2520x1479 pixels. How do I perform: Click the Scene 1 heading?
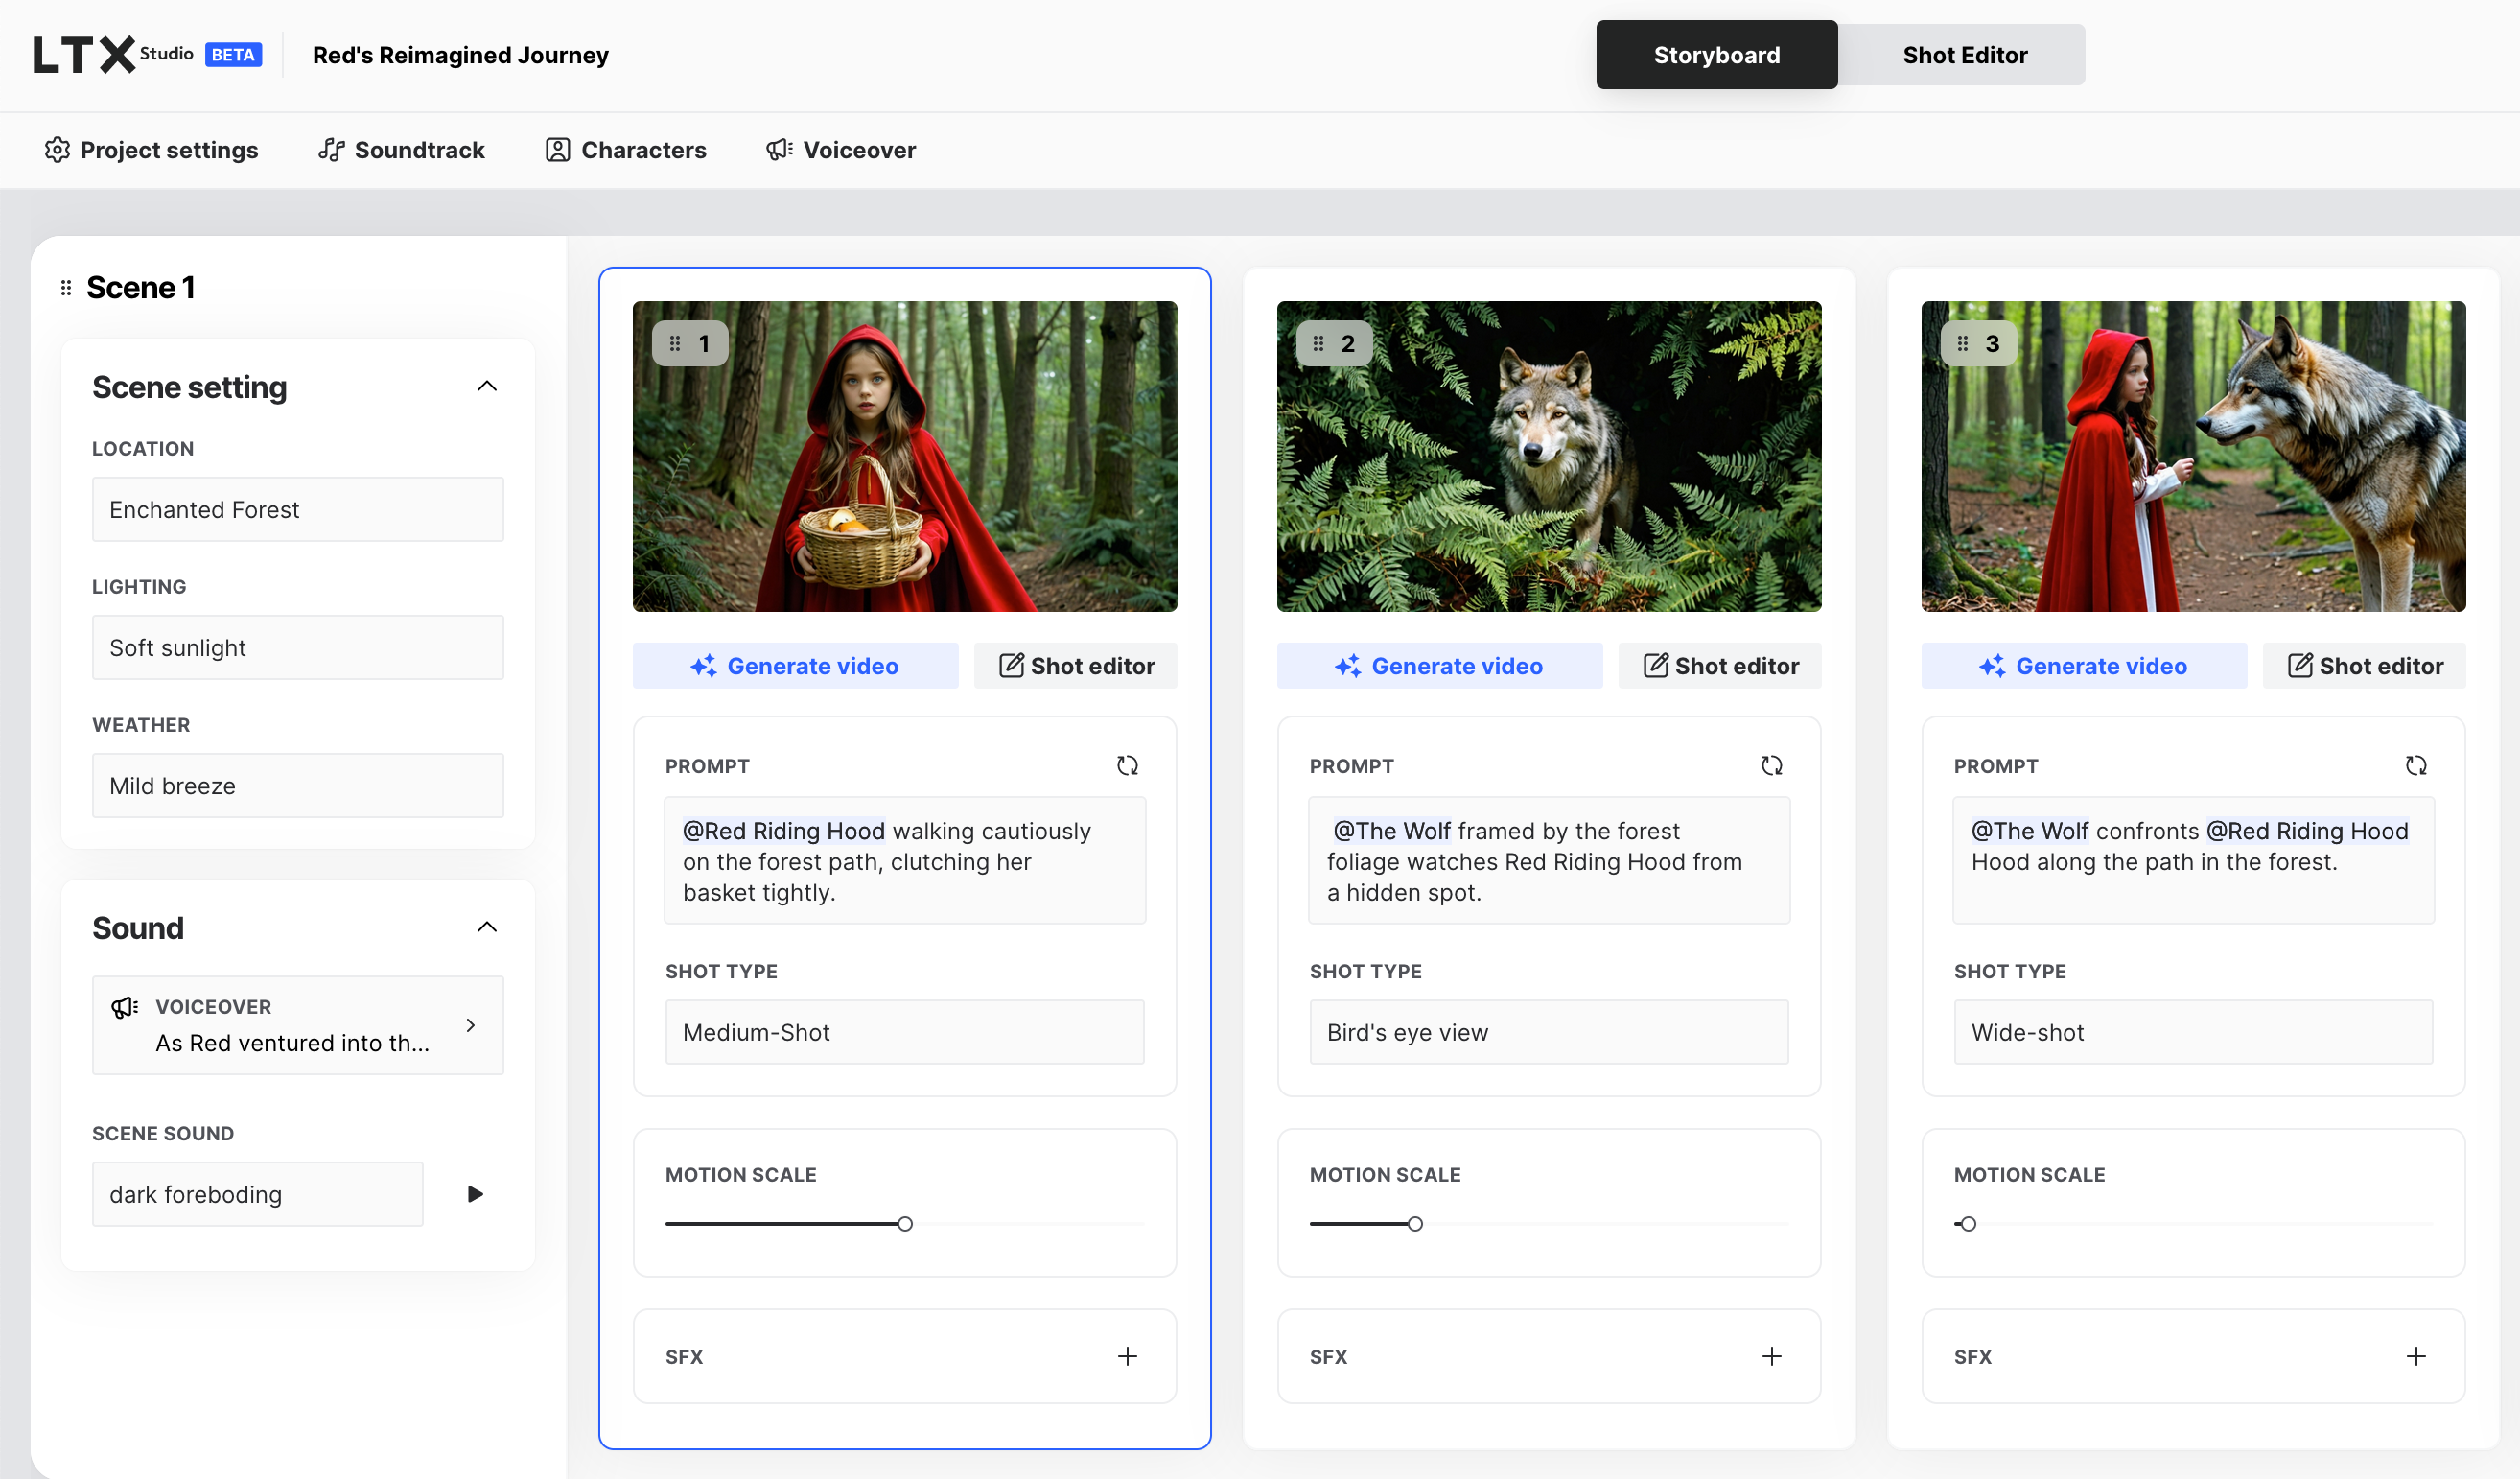click(140, 288)
